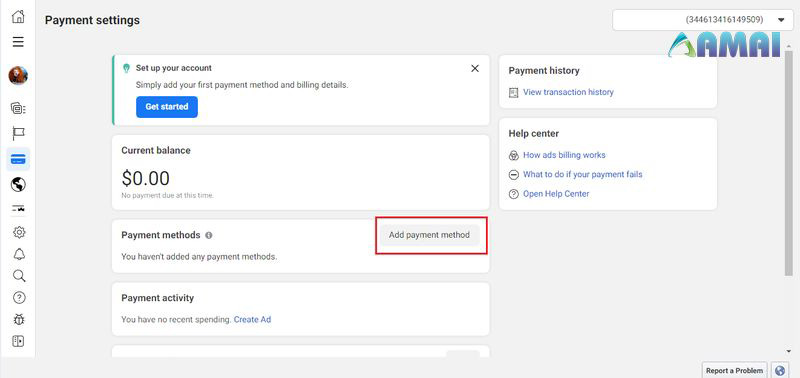
Task: Open What to do if your payment fails
Action: (583, 174)
